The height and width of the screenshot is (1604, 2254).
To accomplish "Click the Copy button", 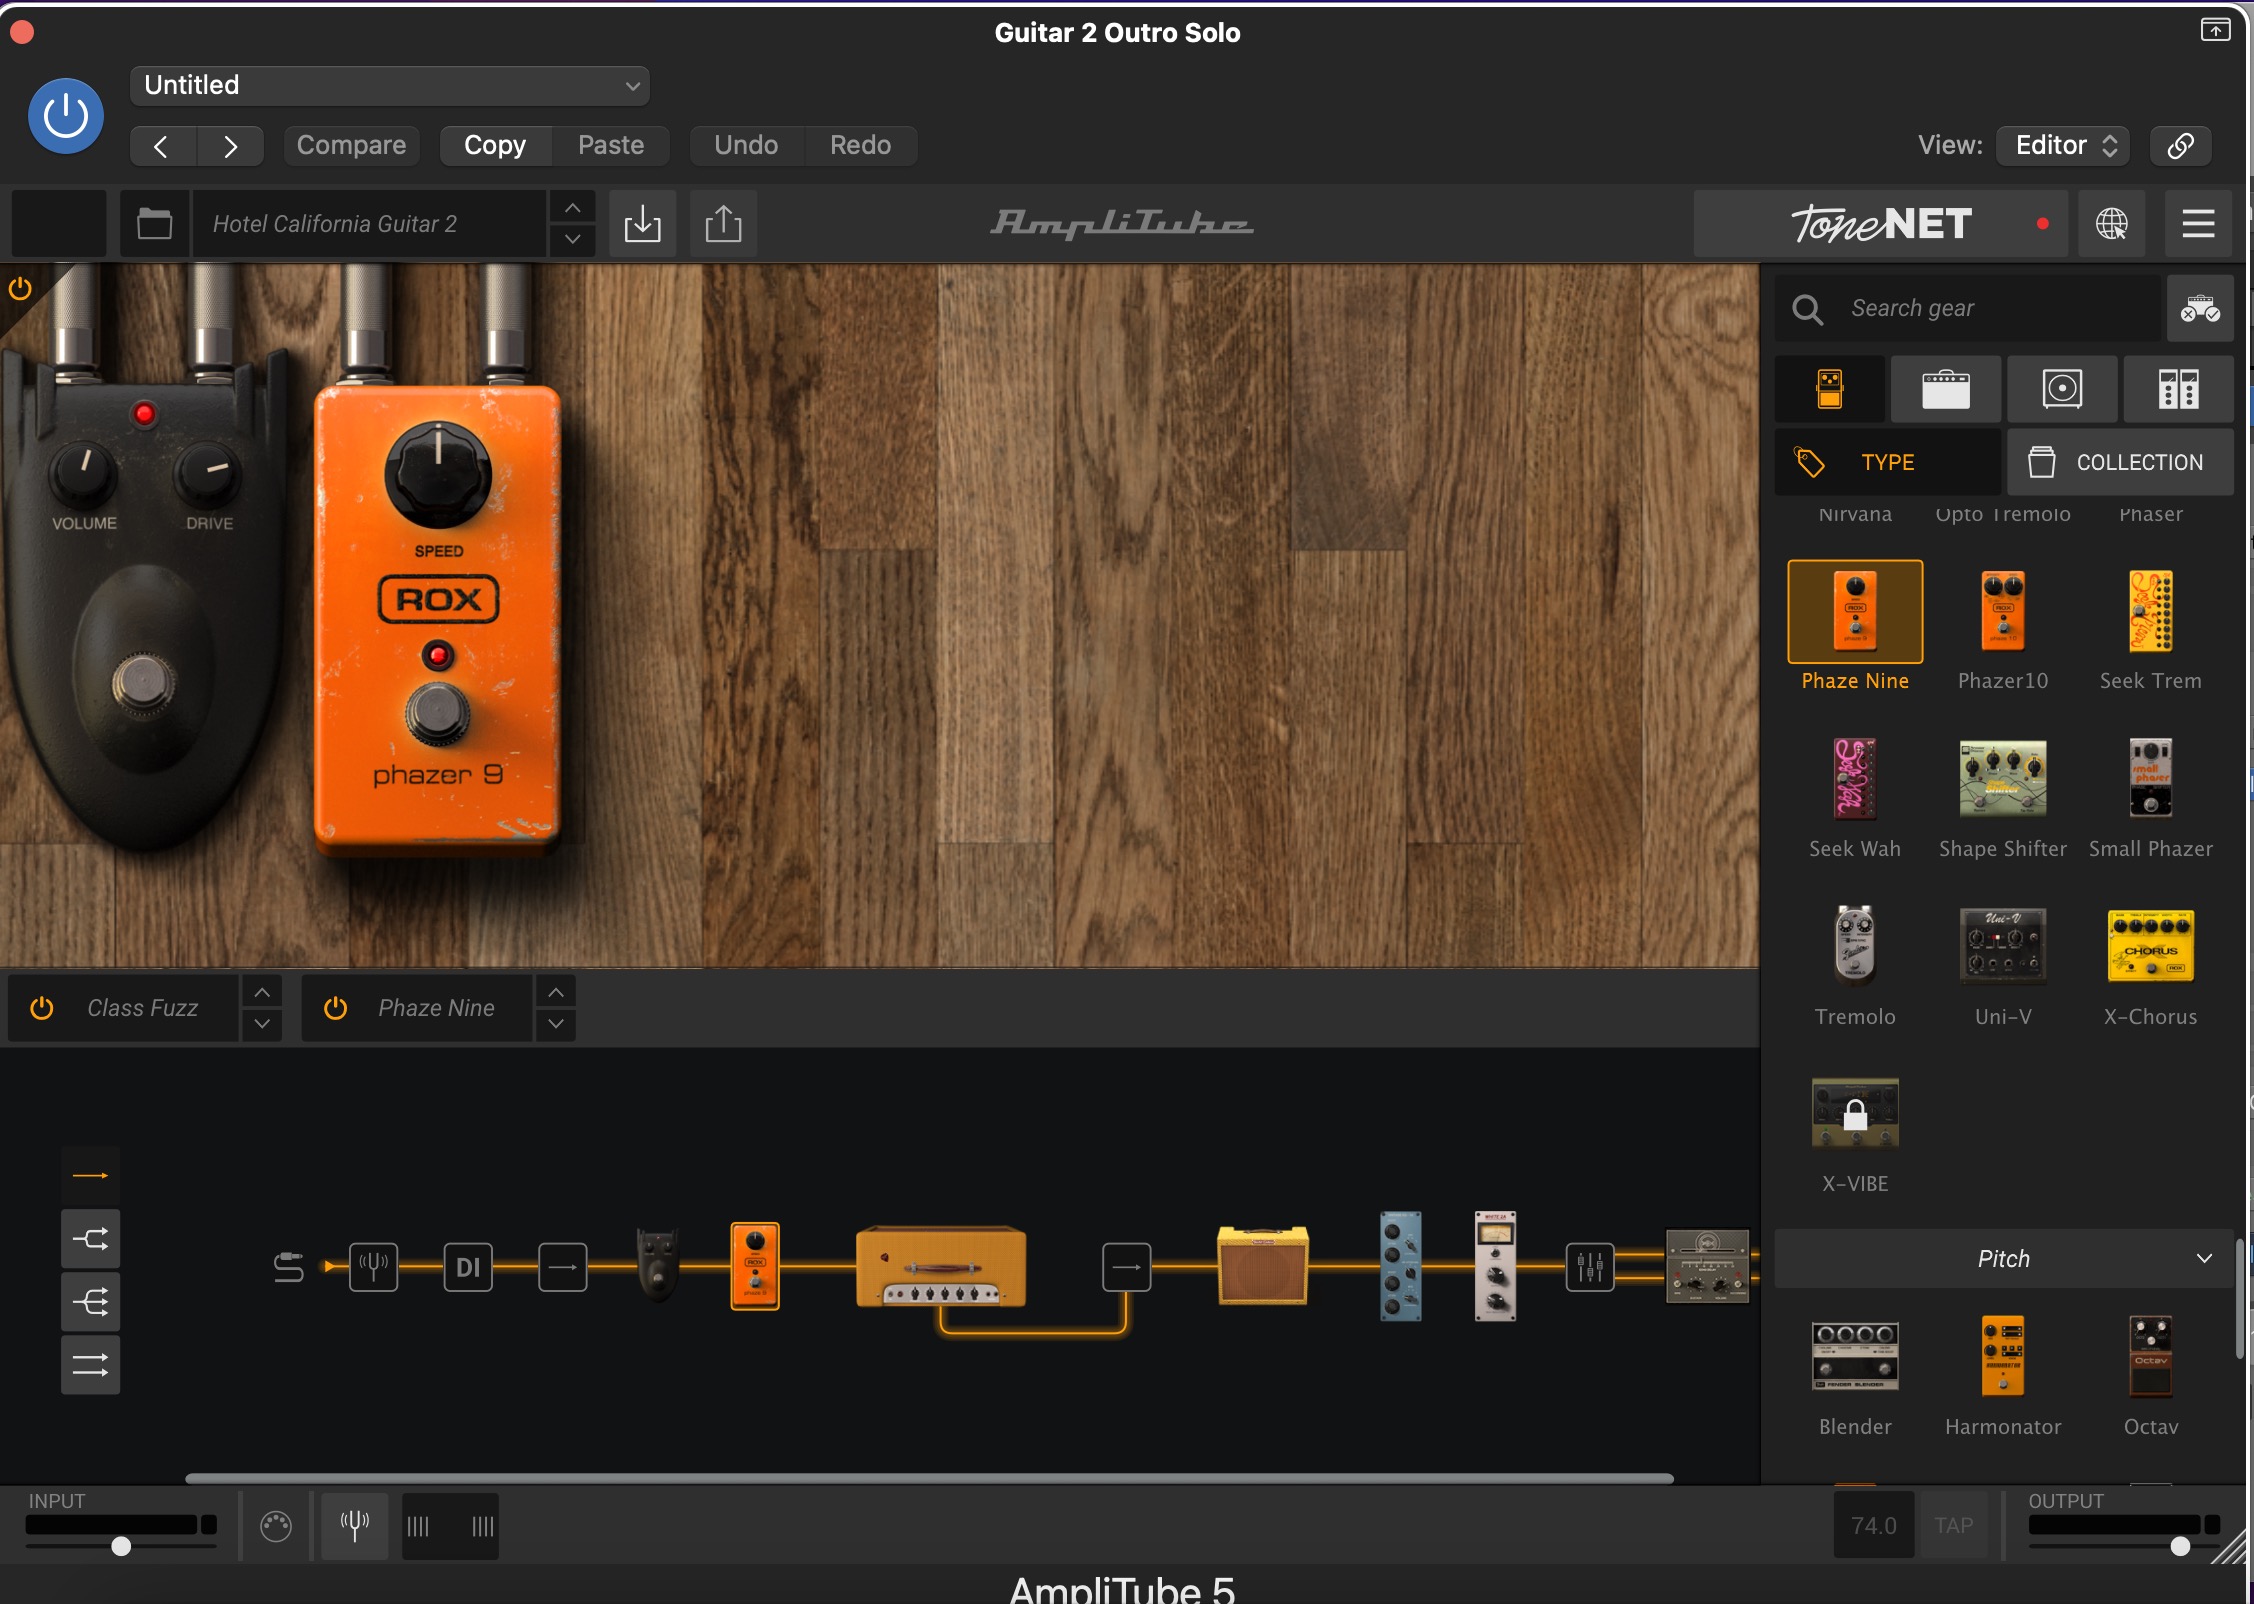I will [x=495, y=146].
